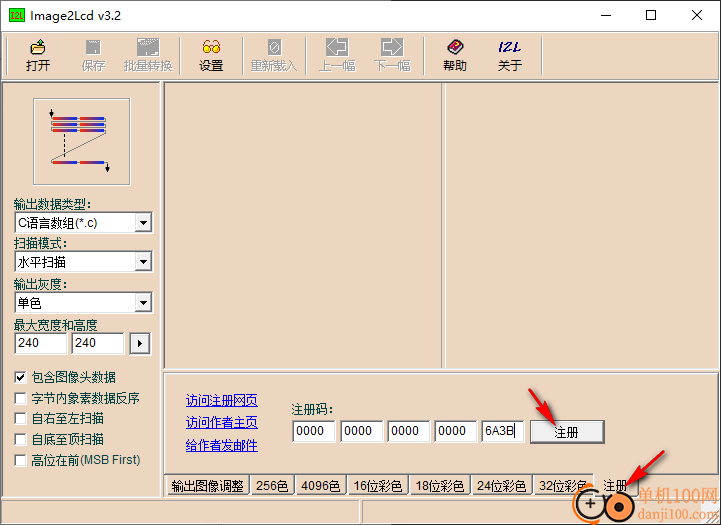Viewport: 721px width, 525px height.
Task: Switch to the 4096色 tab
Action: click(320, 485)
